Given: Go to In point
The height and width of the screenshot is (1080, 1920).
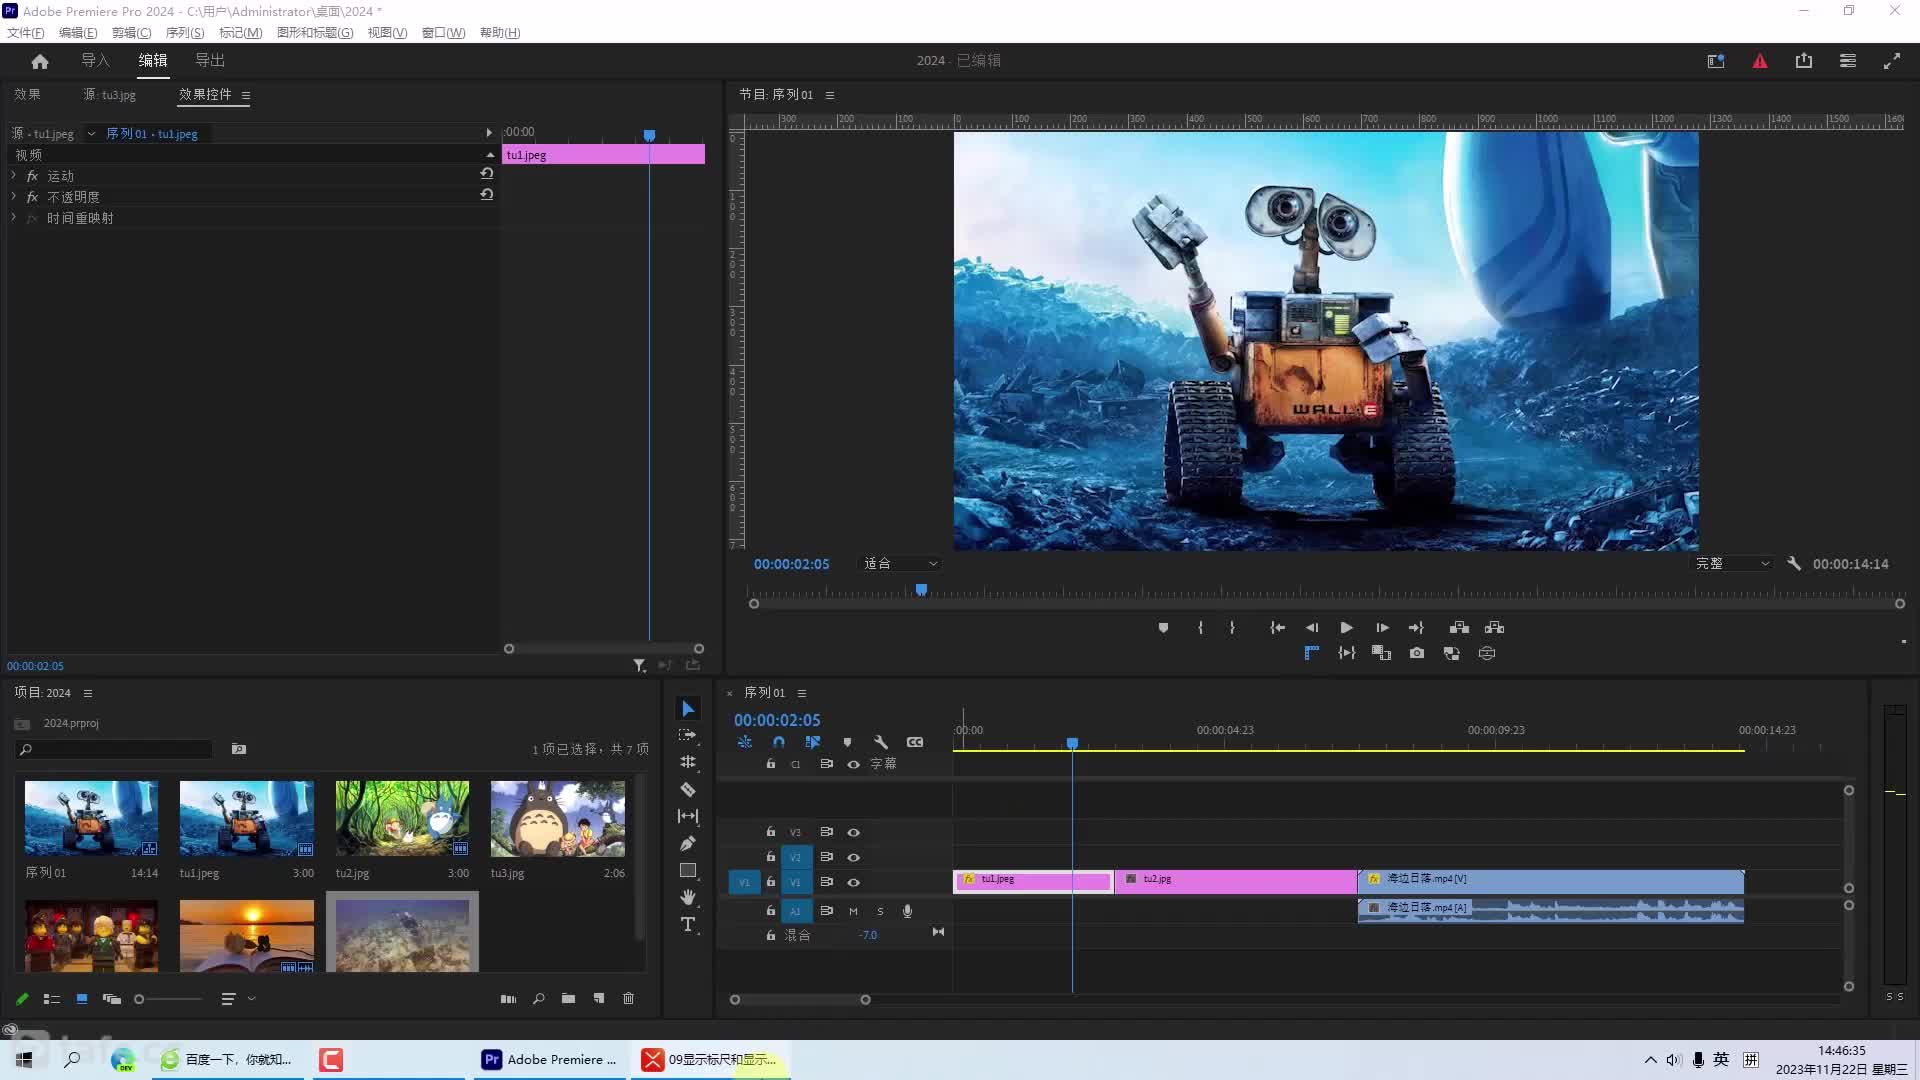Looking at the screenshot, I should pos(1277,628).
